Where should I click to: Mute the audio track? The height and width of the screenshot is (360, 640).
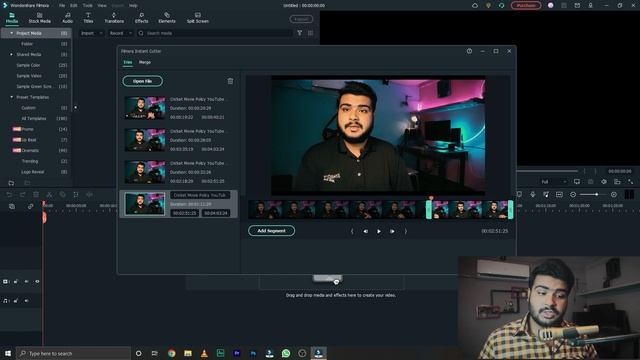pos(27,300)
